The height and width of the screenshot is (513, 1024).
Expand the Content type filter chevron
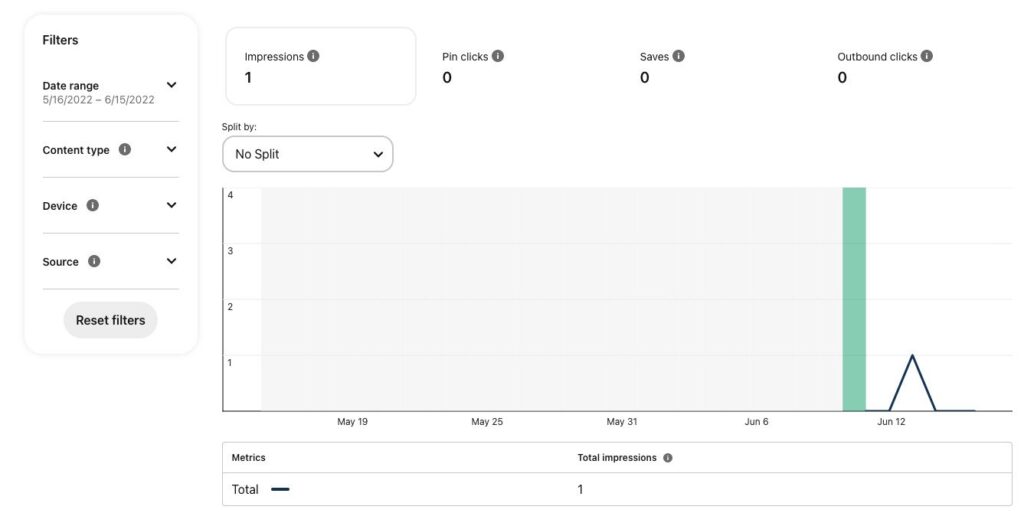coord(171,150)
